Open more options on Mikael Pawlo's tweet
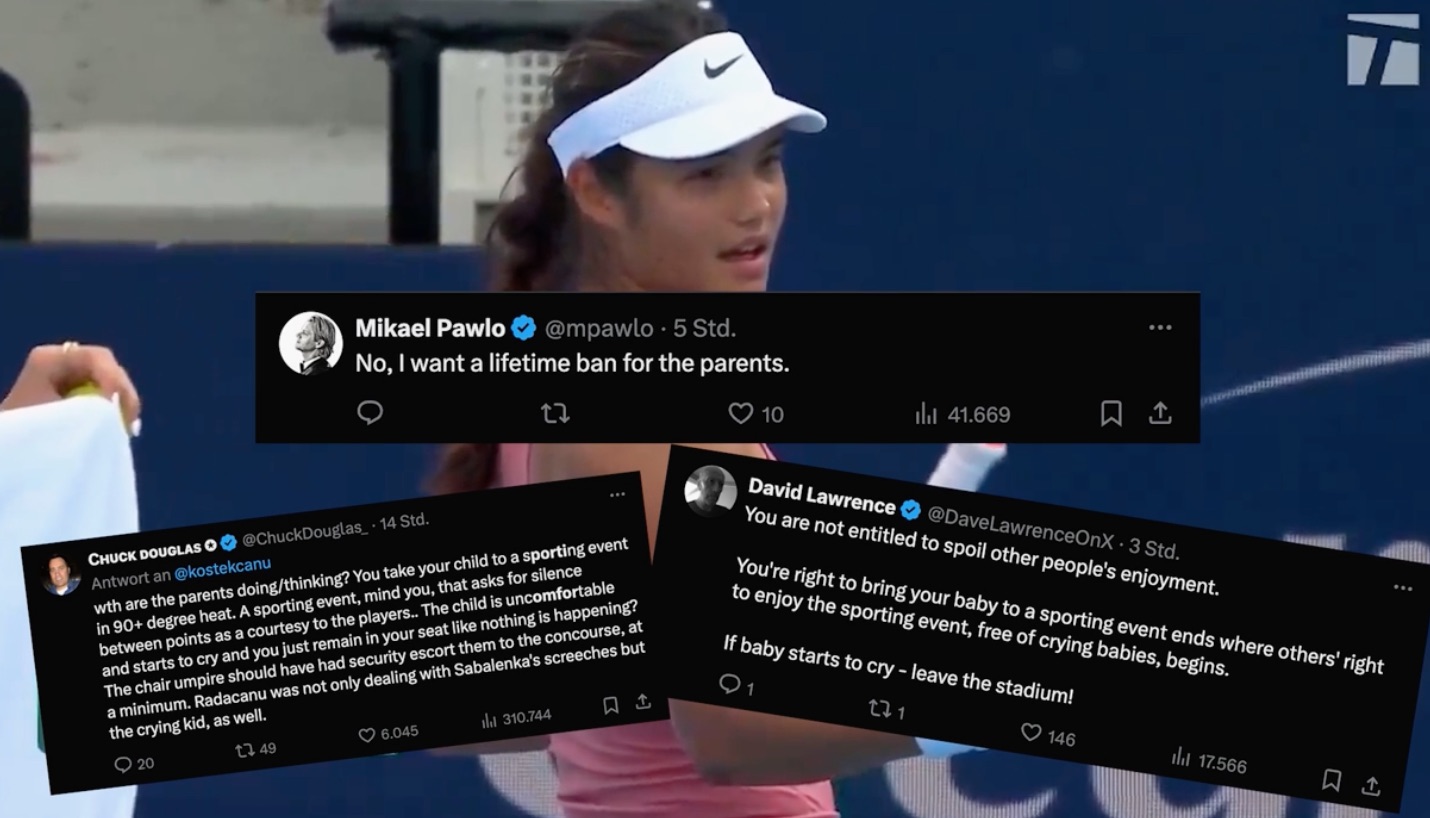 click(1160, 327)
